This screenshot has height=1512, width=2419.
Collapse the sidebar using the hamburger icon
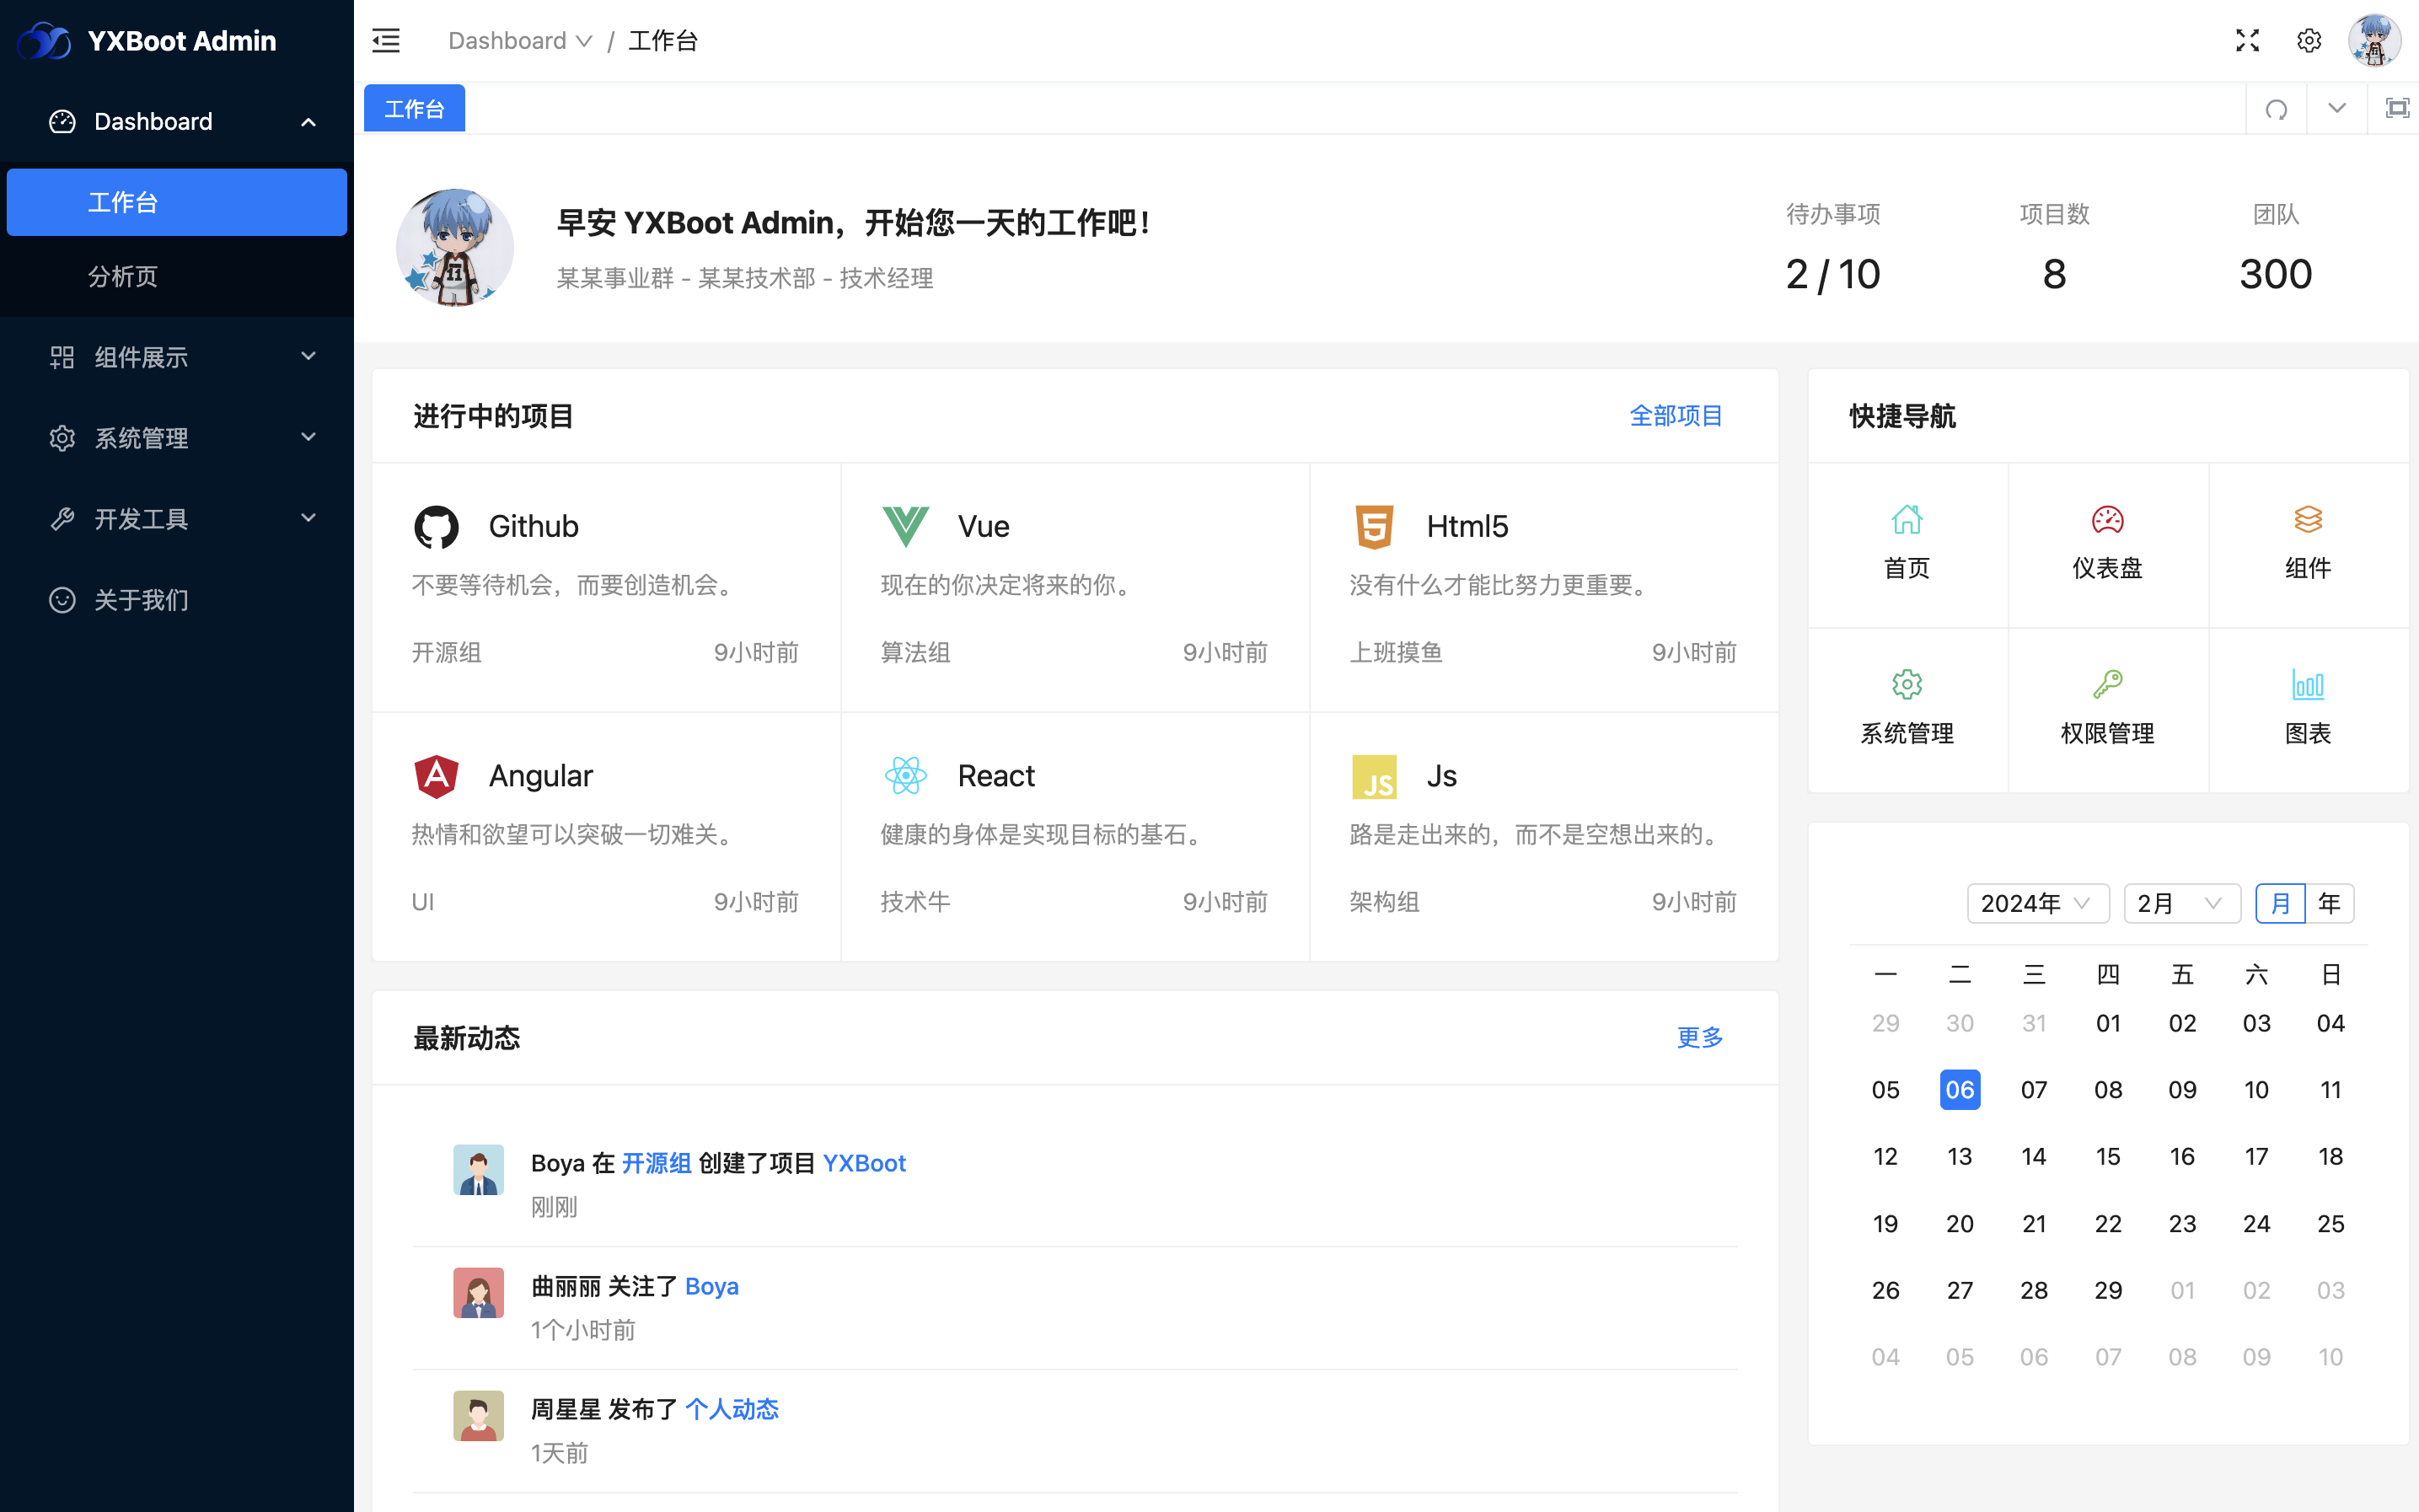[386, 40]
